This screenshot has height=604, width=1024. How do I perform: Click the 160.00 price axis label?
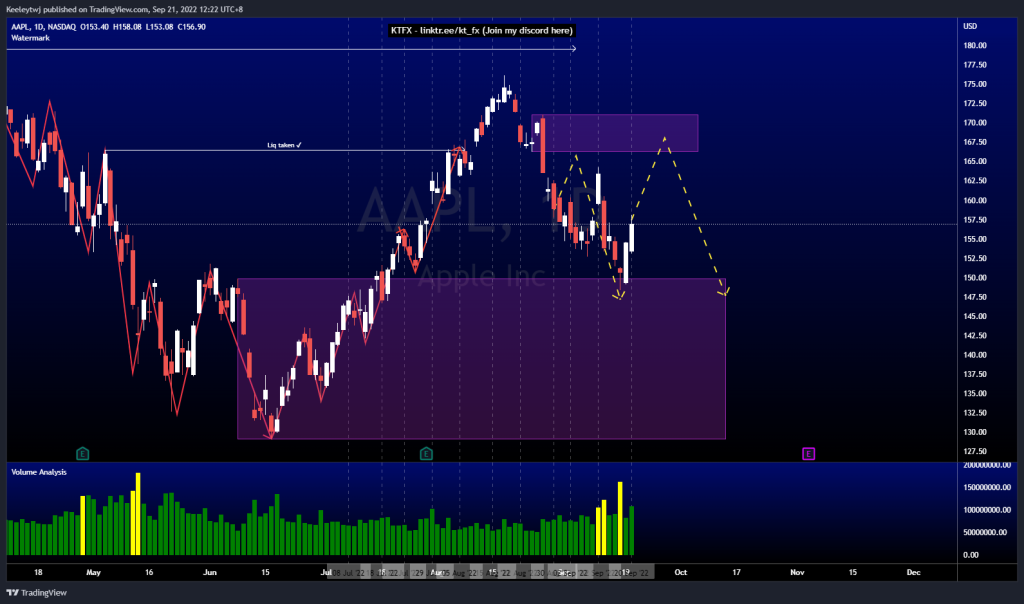pyautogui.click(x=974, y=200)
